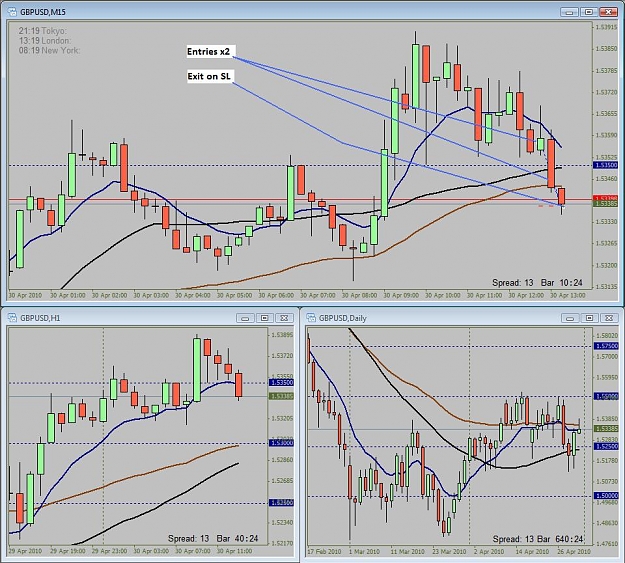The image size is (625, 563).
Task: Click the '21:19 Tokyo:' clock text
Action: [43, 31]
